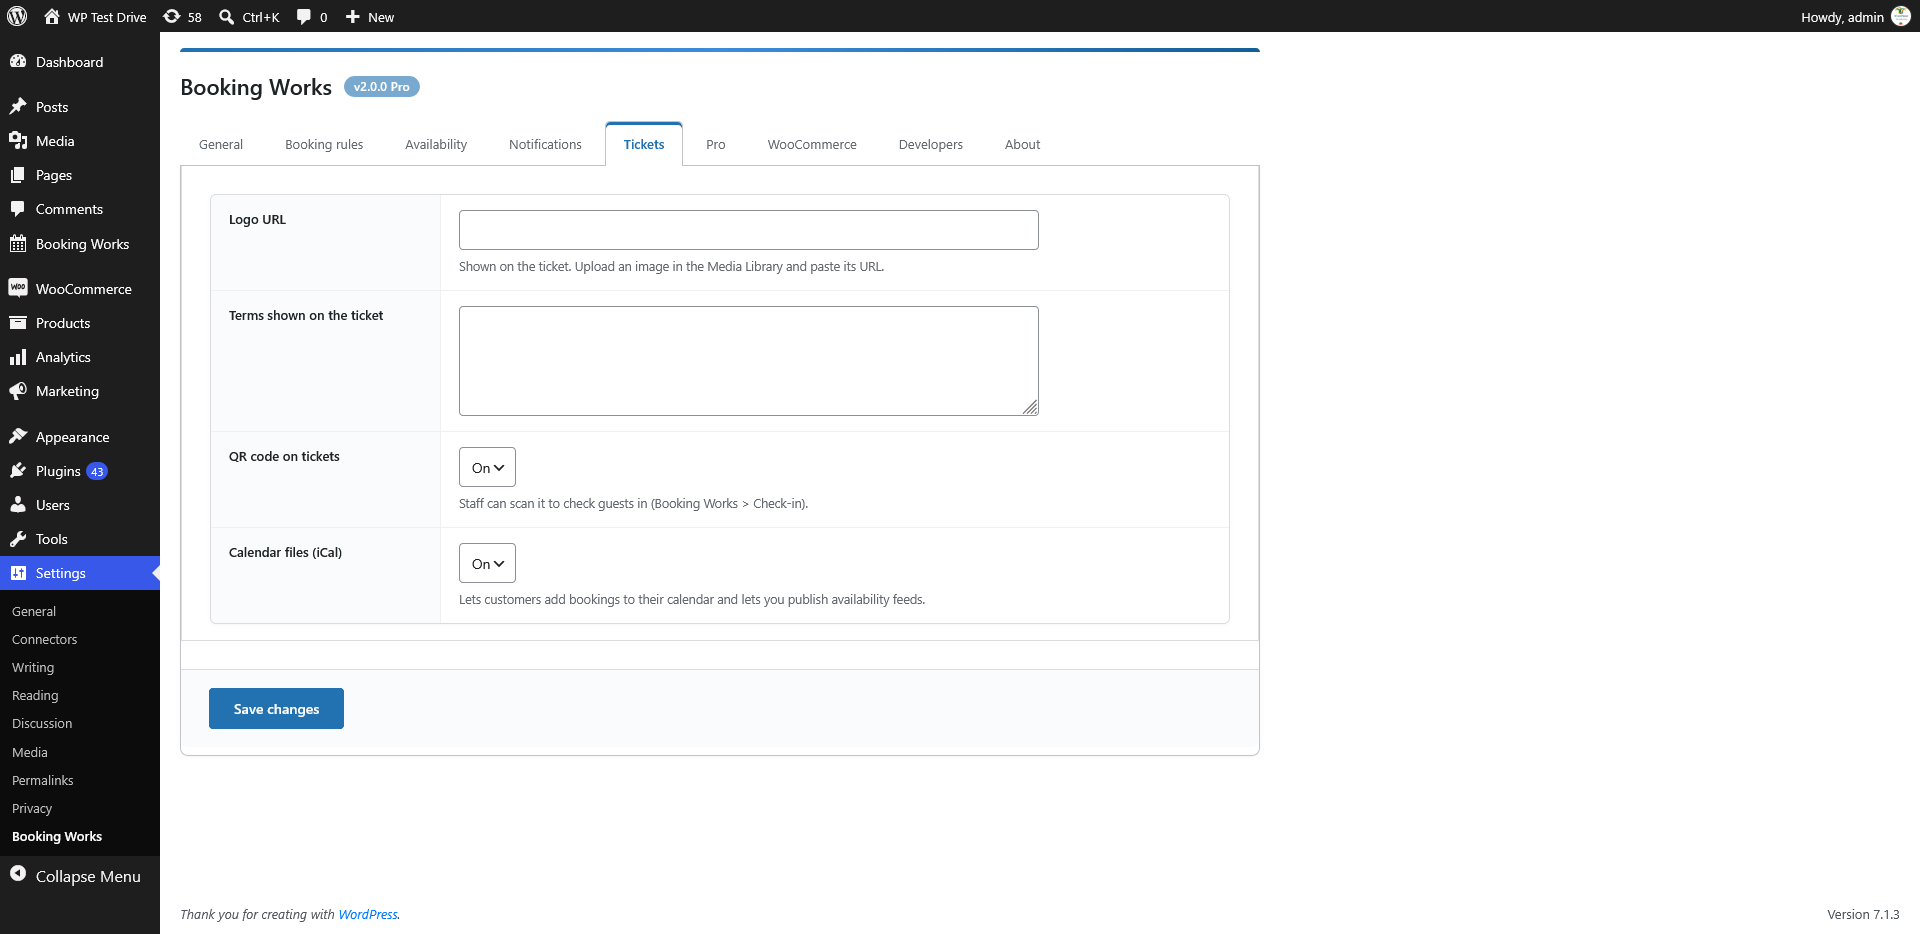Open the Plugins plug icon
Image resolution: width=1920 pixels, height=934 pixels.
click(x=18, y=470)
